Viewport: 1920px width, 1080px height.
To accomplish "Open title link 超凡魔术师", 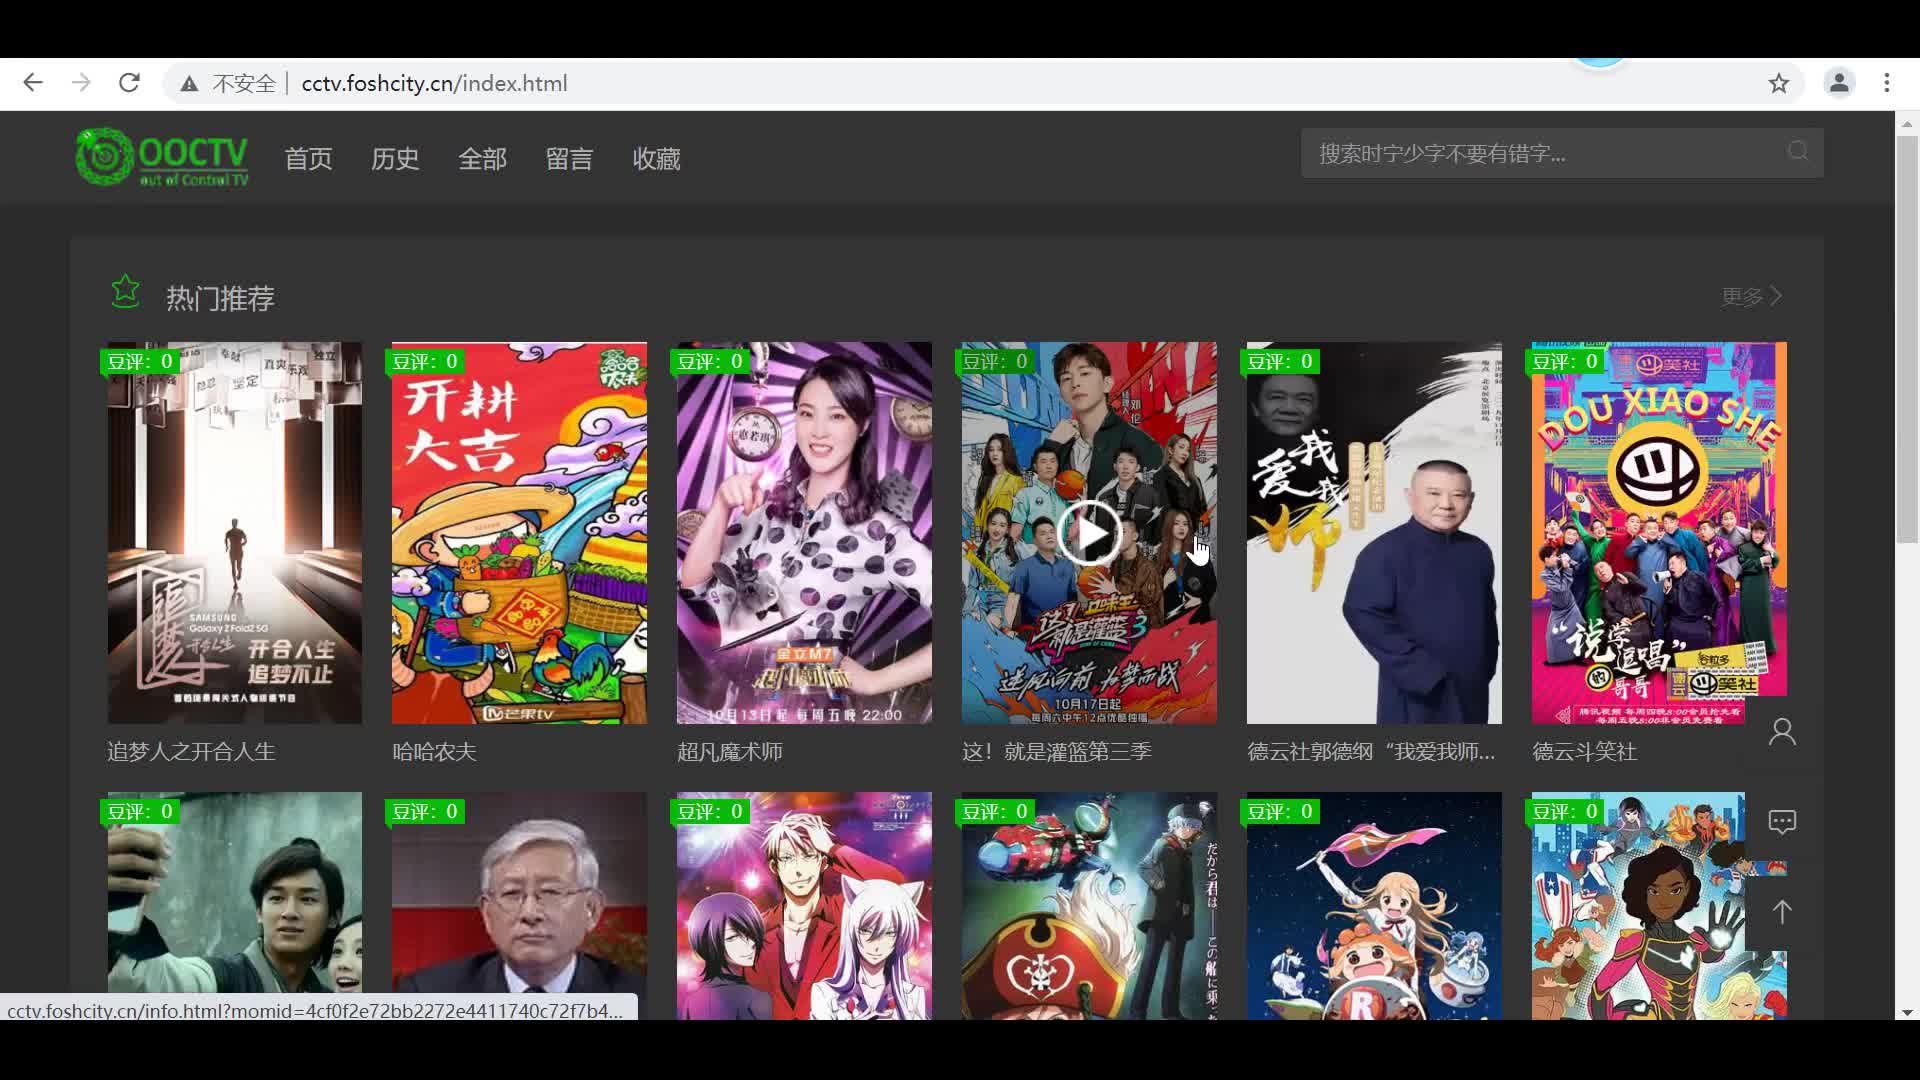I will (x=730, y=751).
